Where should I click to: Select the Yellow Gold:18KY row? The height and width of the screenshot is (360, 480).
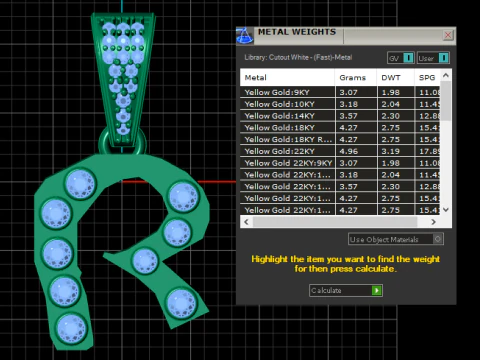pos(340,128)
